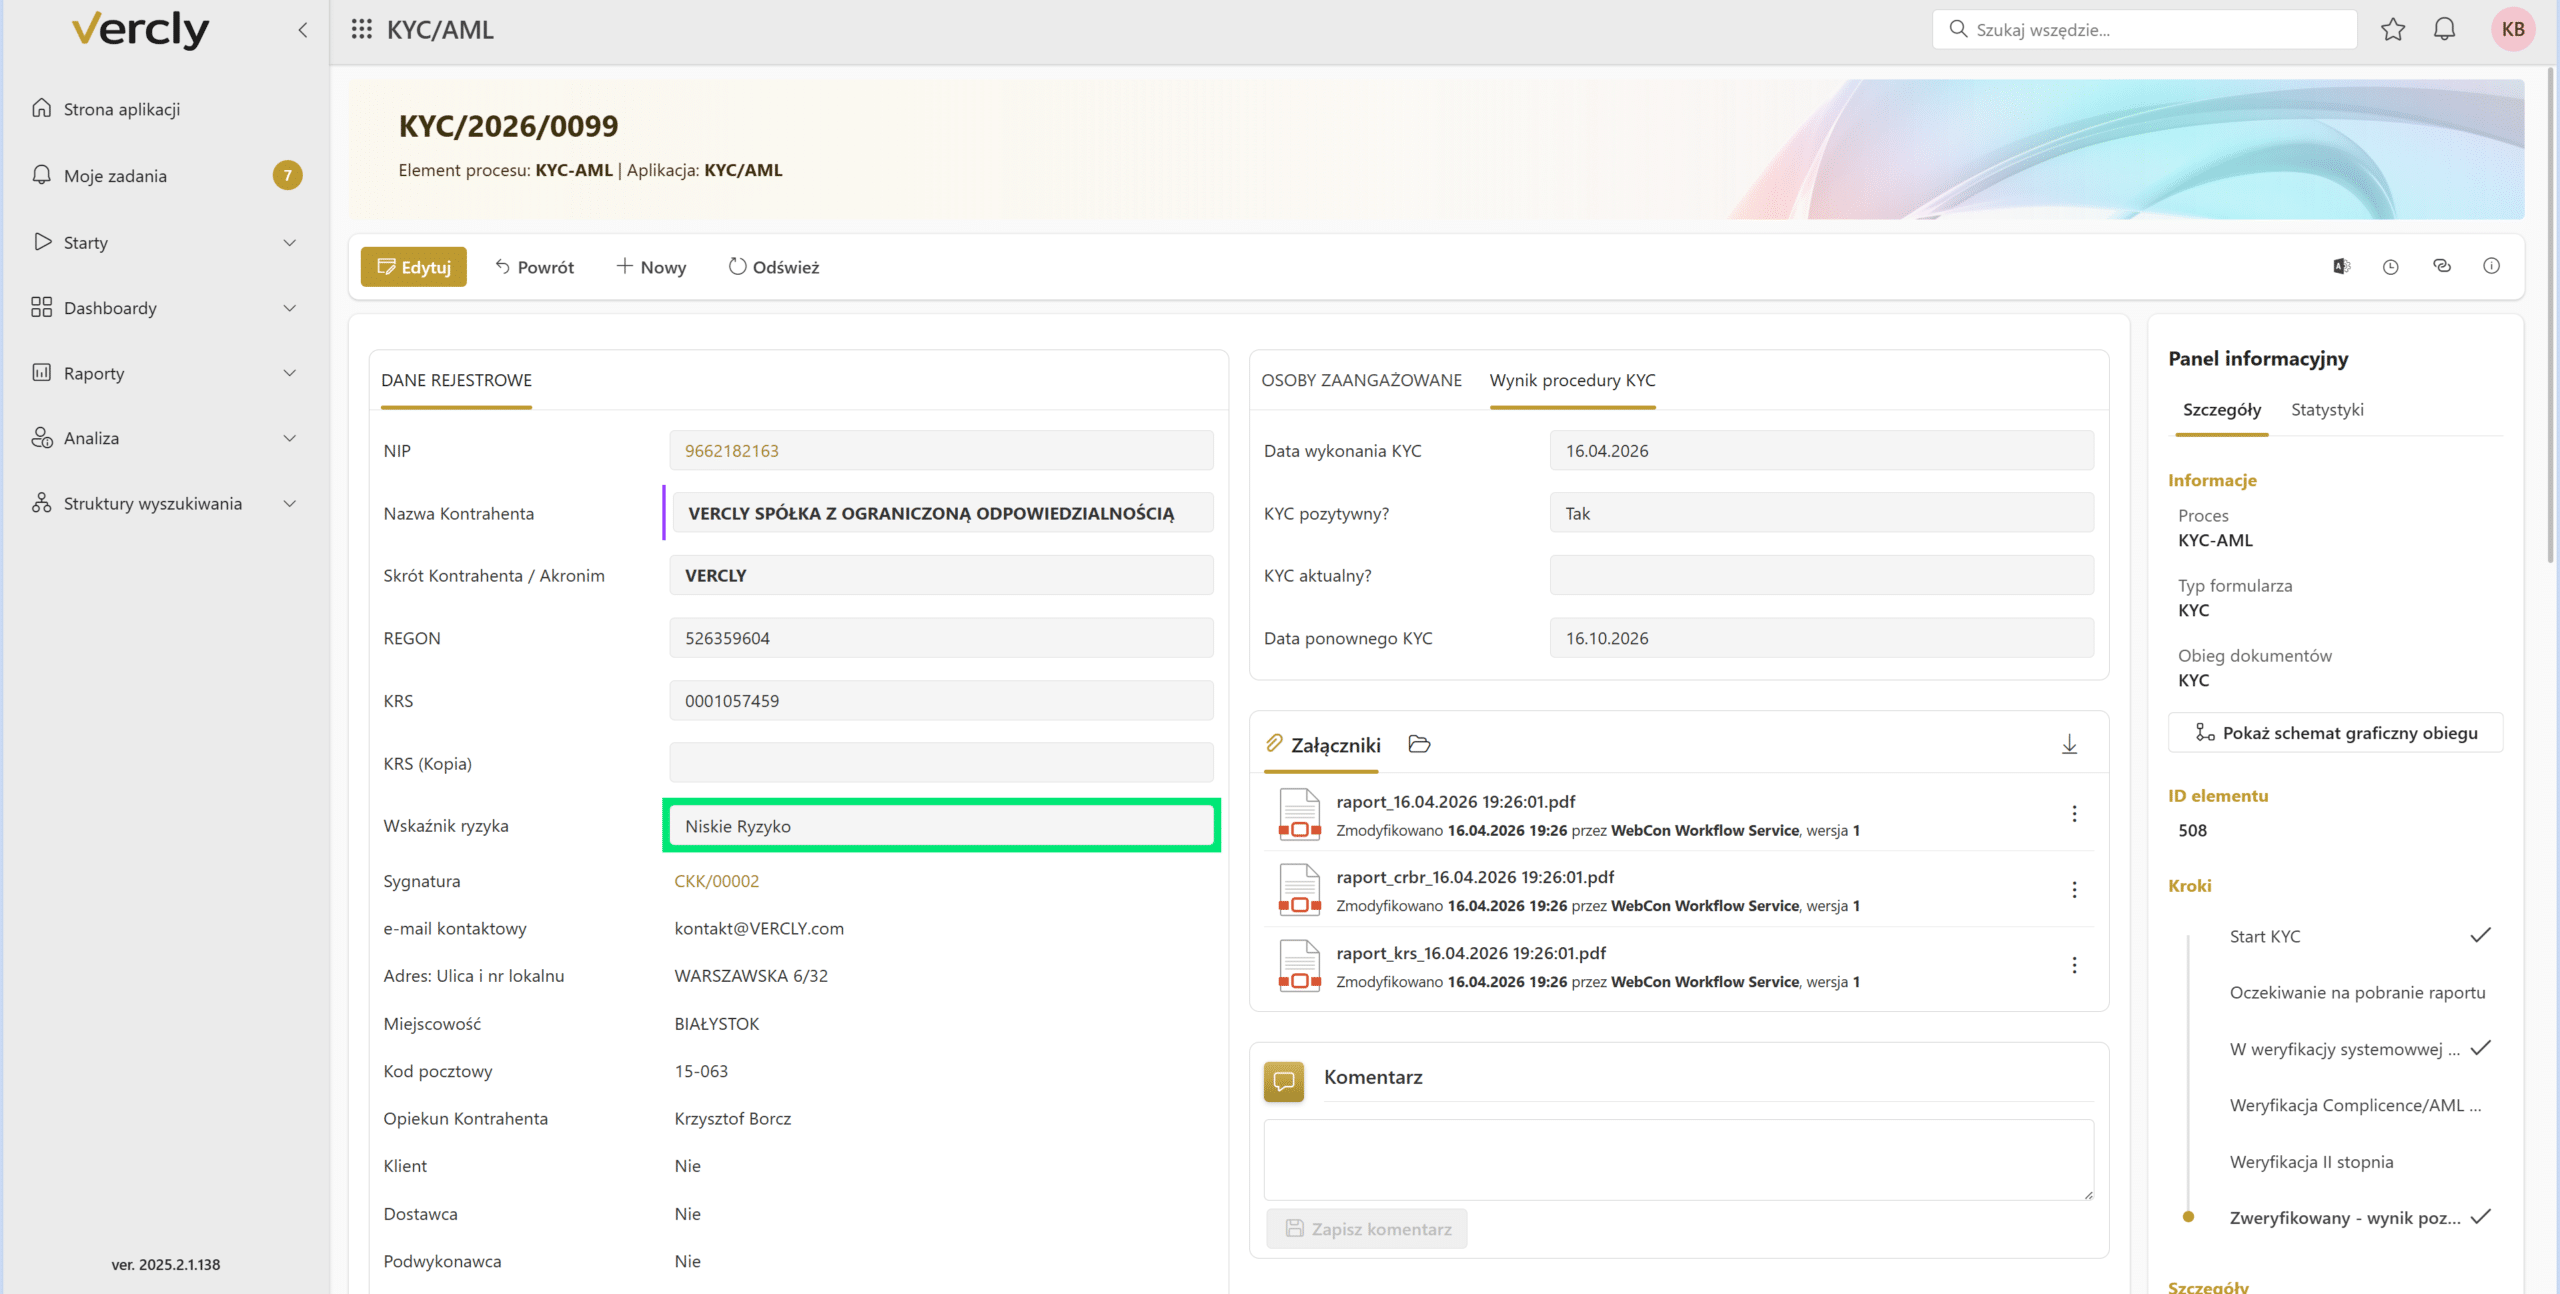The width and height of the screenshot is (2560, 1294).
Task: Click the Weryfikacja II stopnia step
Action: [2312, 1162]
